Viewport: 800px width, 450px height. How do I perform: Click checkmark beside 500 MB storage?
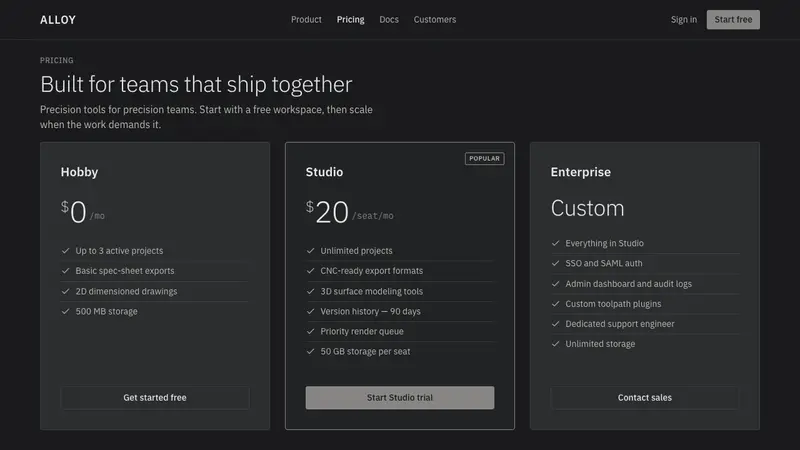[x=65, y=311]
